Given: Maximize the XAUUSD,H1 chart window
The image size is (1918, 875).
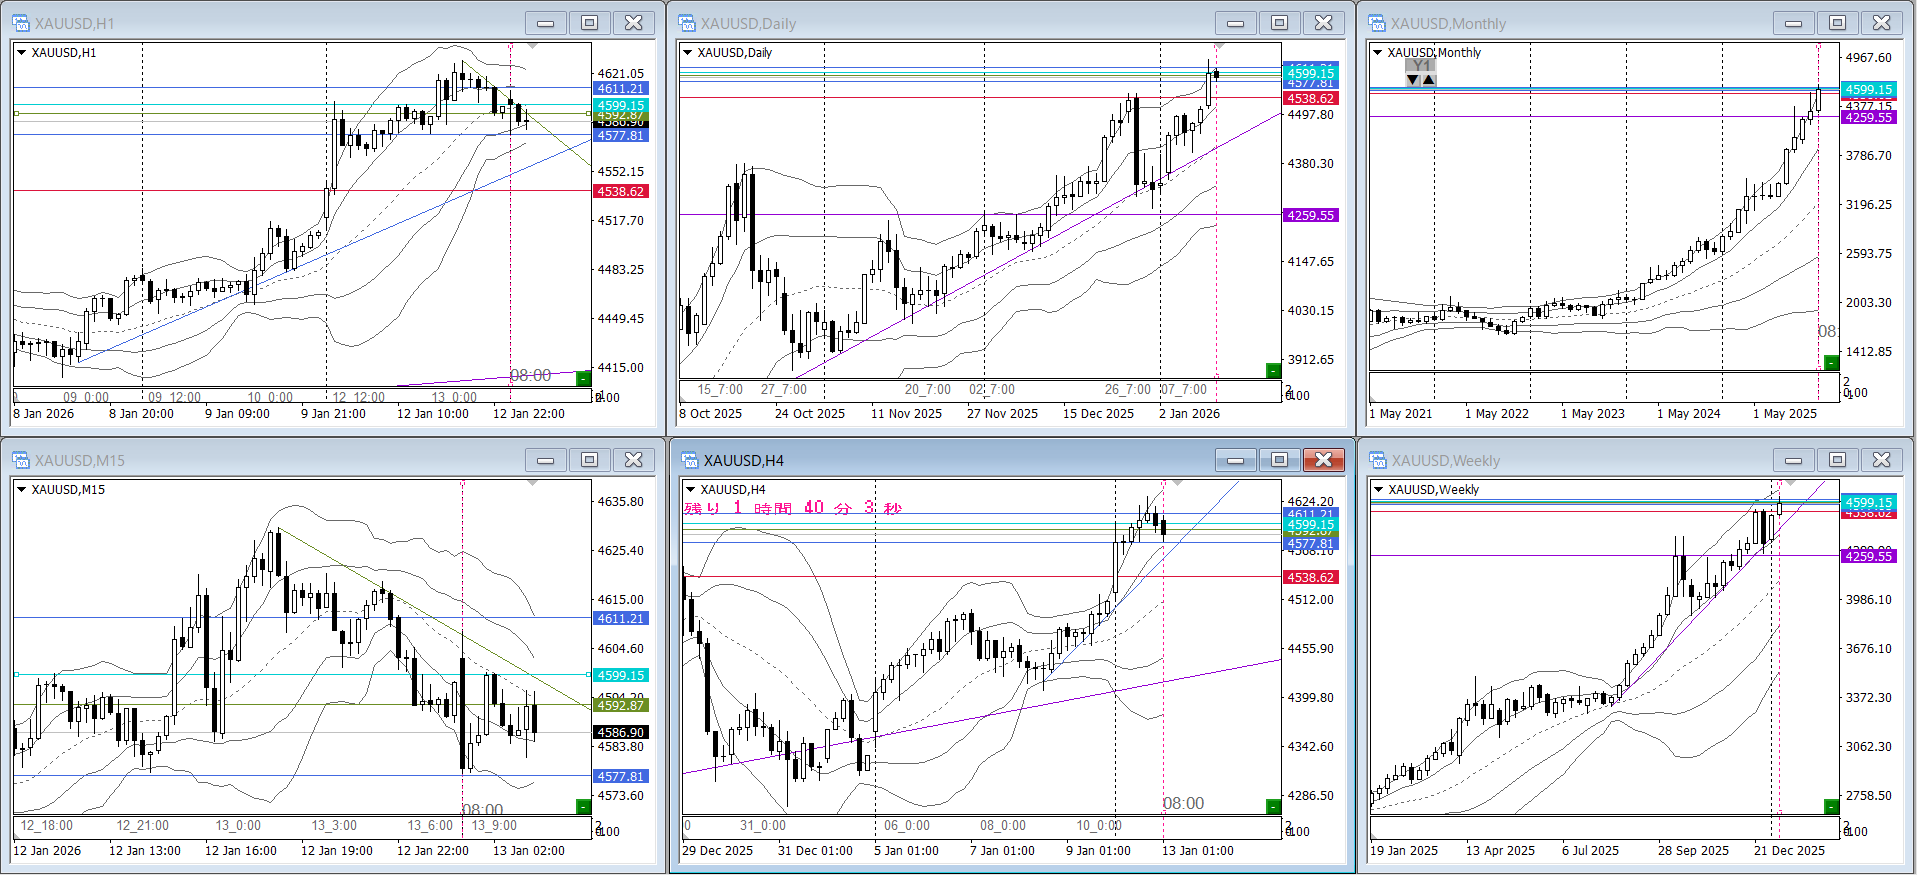Looking at the screenshot, I should click(590, 23).
